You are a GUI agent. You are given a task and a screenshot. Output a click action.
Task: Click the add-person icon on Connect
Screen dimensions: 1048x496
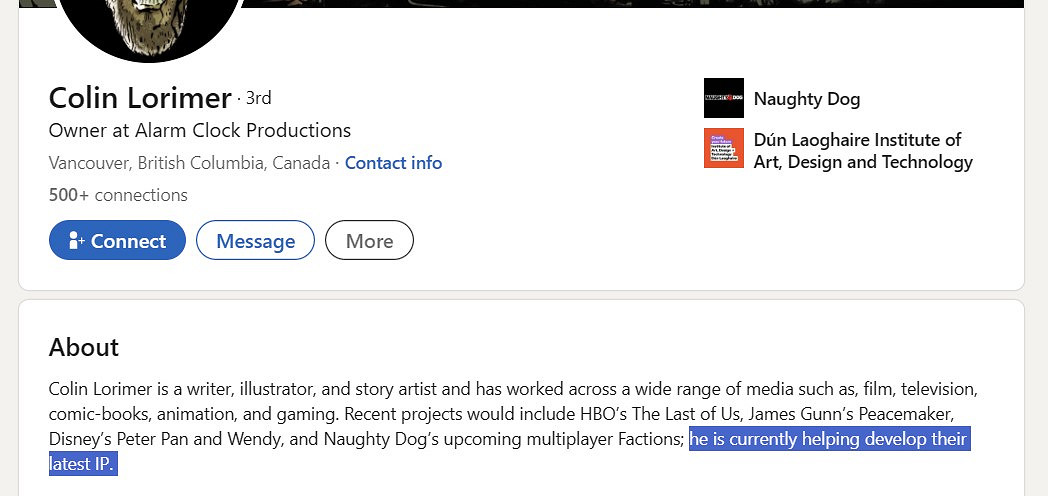point(76,241)
